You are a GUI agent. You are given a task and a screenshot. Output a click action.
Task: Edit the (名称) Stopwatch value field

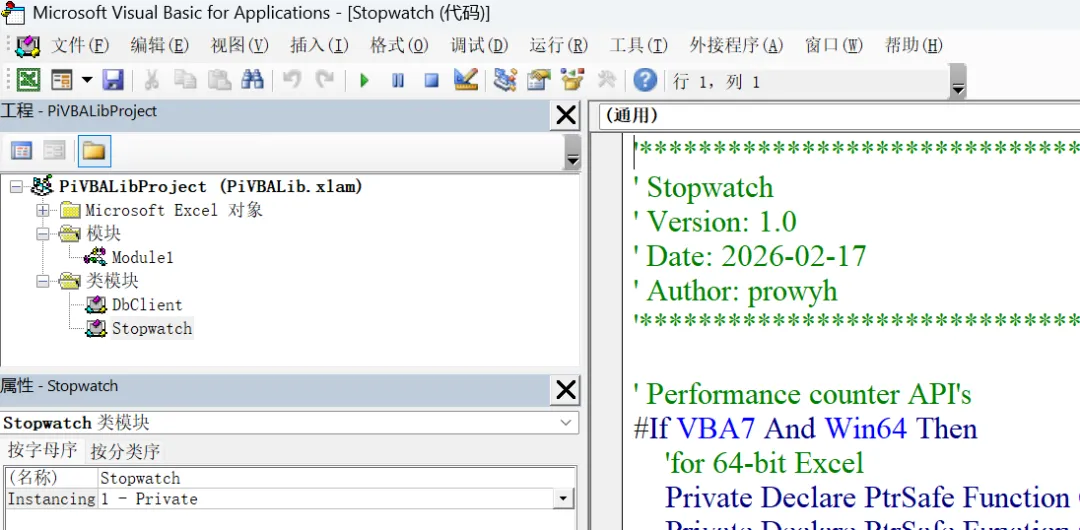(x=336, y=478)
